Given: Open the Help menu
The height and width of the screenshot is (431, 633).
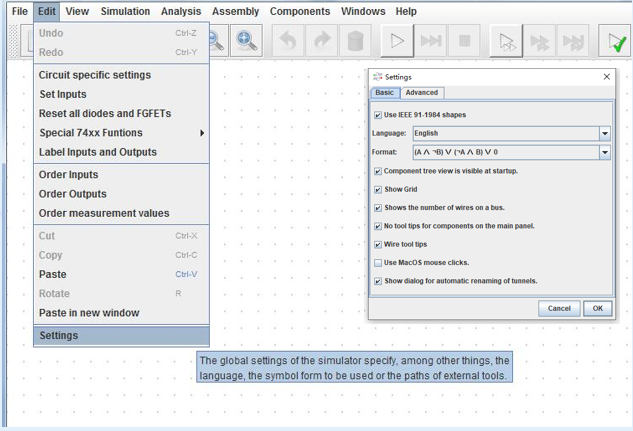Looking at the screenshot, I should coord(406,11).
